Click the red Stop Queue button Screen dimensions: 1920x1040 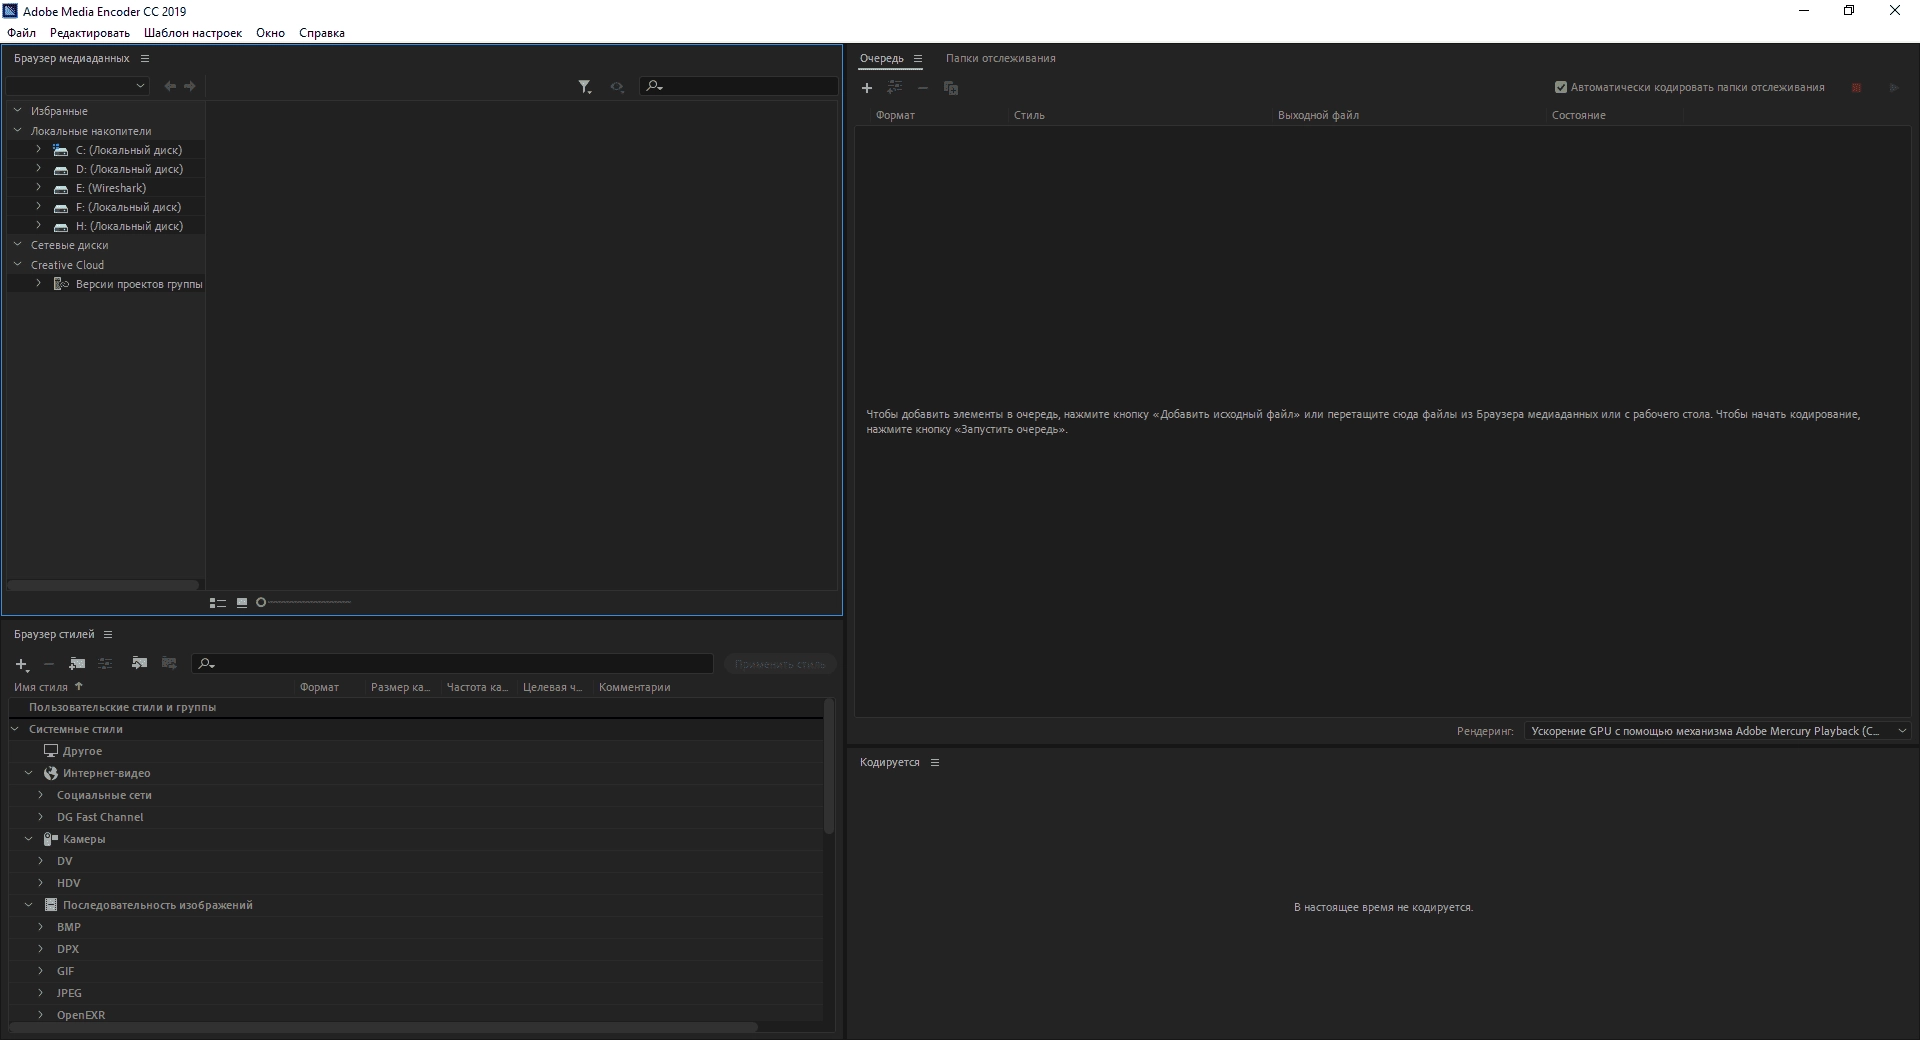click(1857, 88)
